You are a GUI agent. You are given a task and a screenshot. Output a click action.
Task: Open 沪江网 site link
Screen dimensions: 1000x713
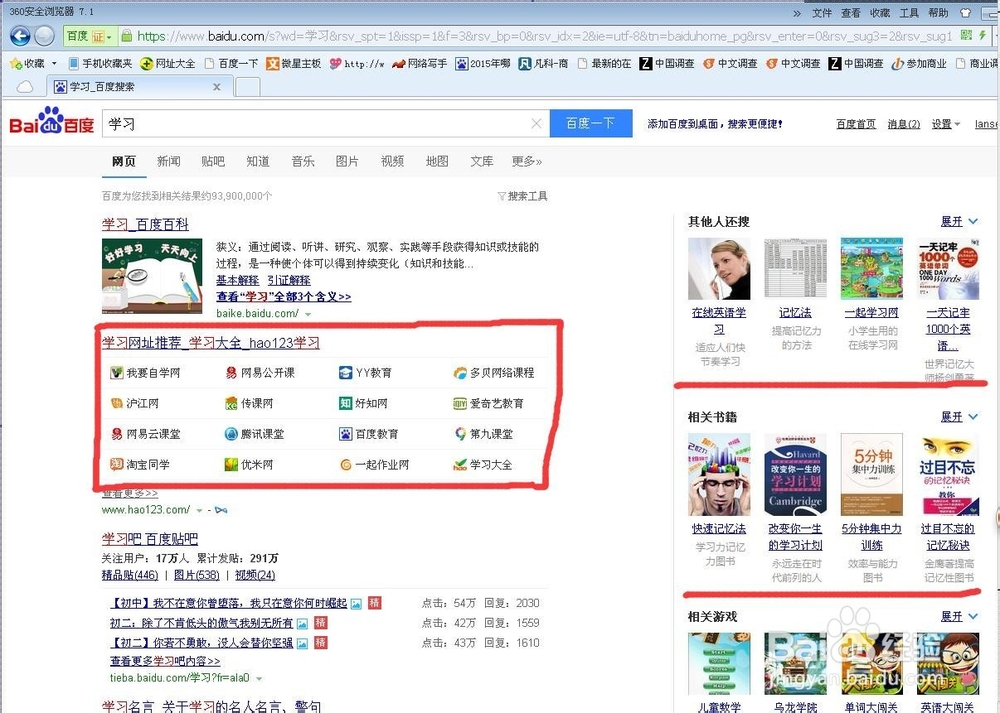pyautogui.click(x=135, y=403)
